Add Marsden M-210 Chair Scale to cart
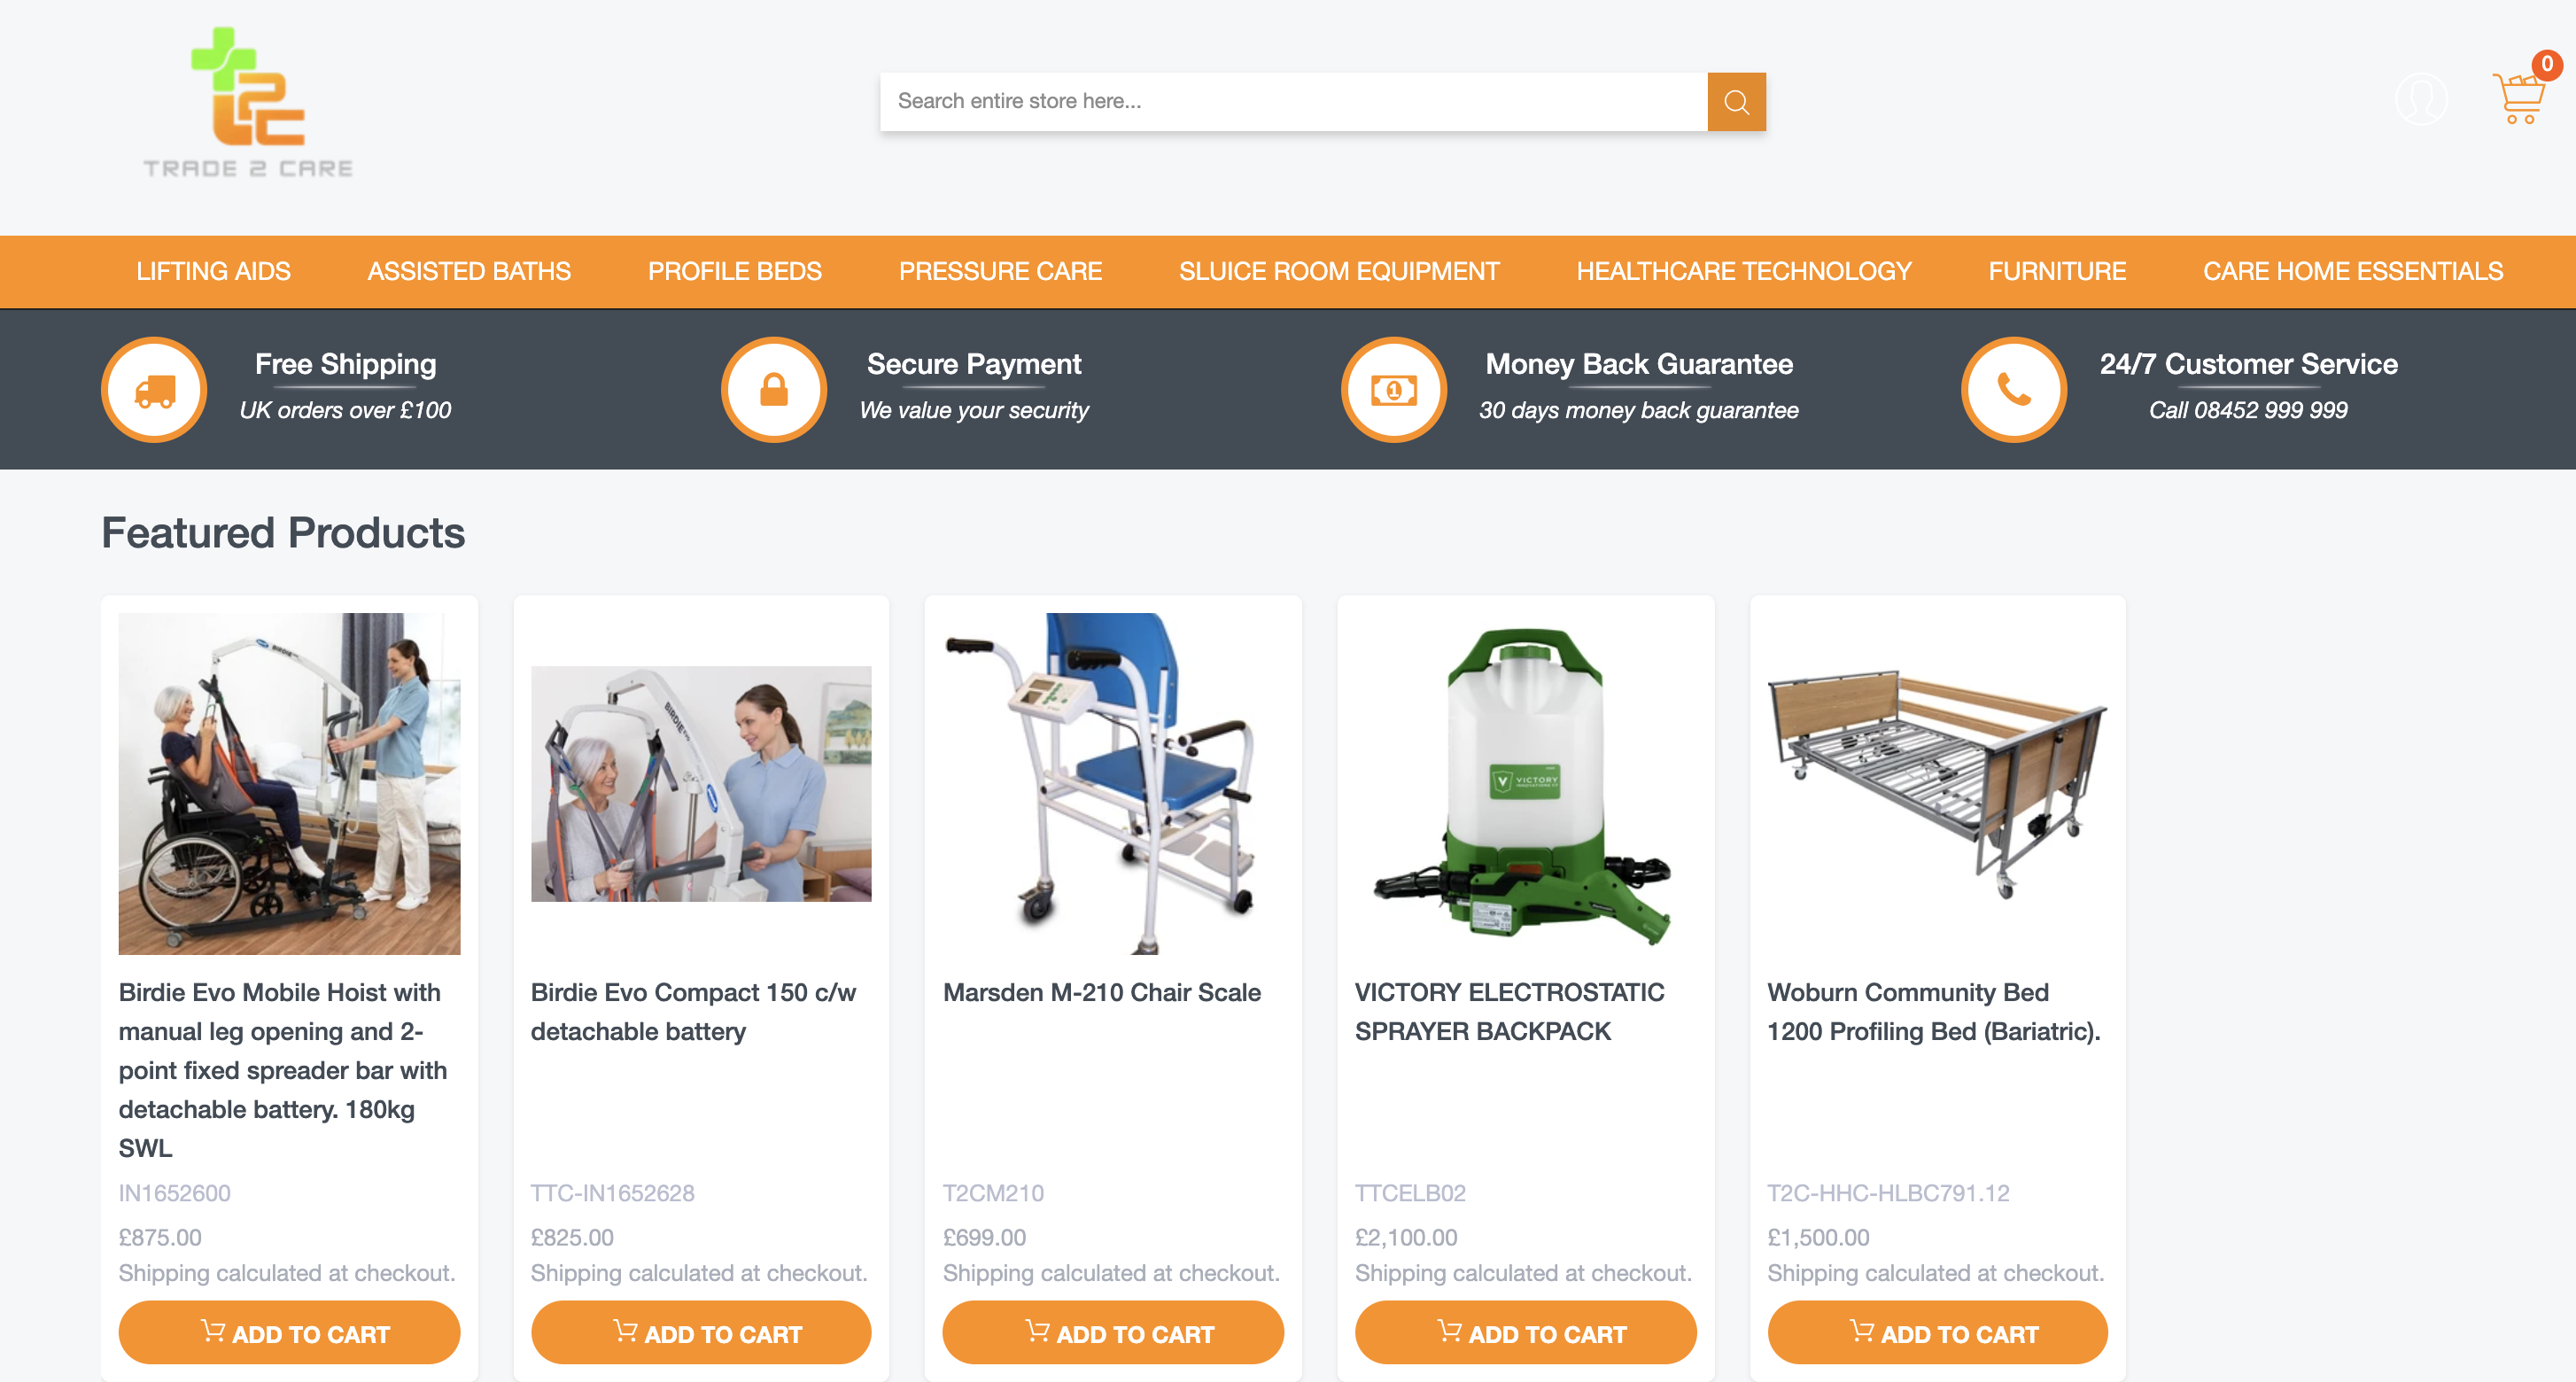The image size is (2576, 1382). [1113, 1332]
